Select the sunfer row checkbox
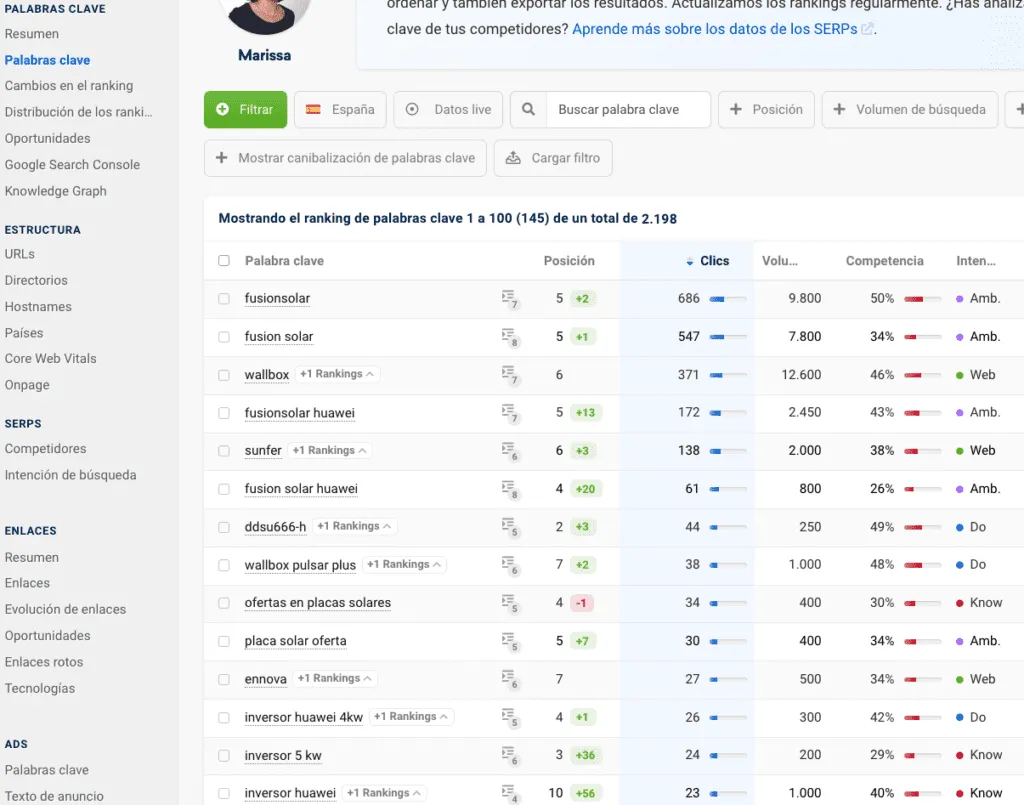 coord(224,450)
